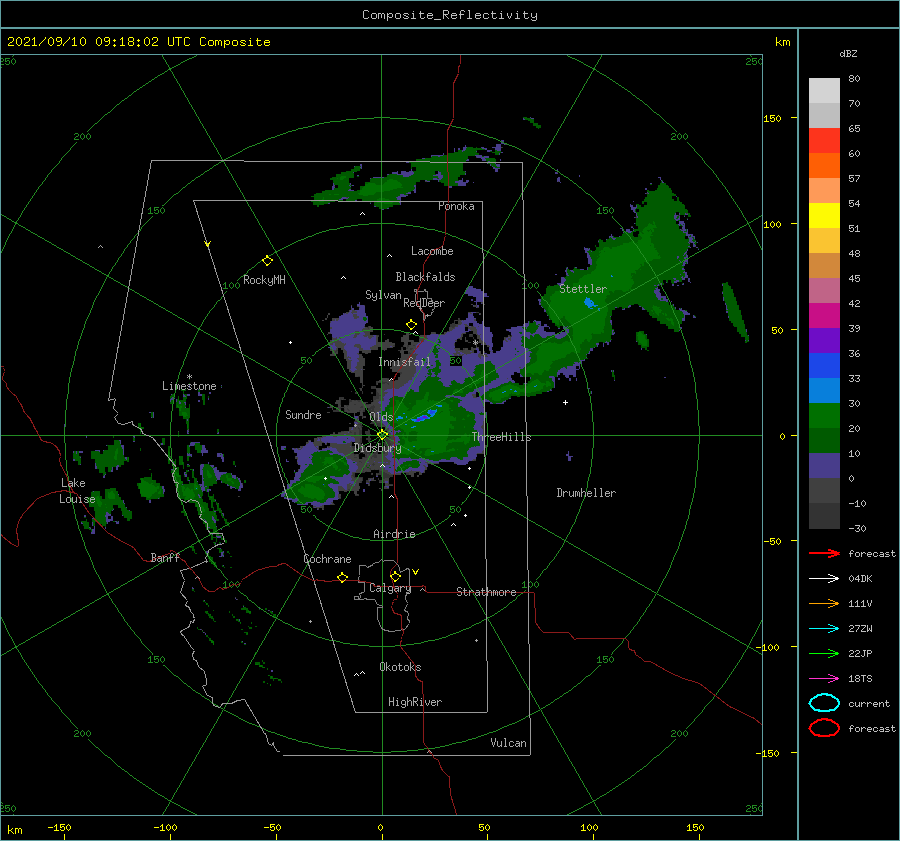Click the Sundre city label
Screen dimensions: 900x841
[x=303, y=414]
